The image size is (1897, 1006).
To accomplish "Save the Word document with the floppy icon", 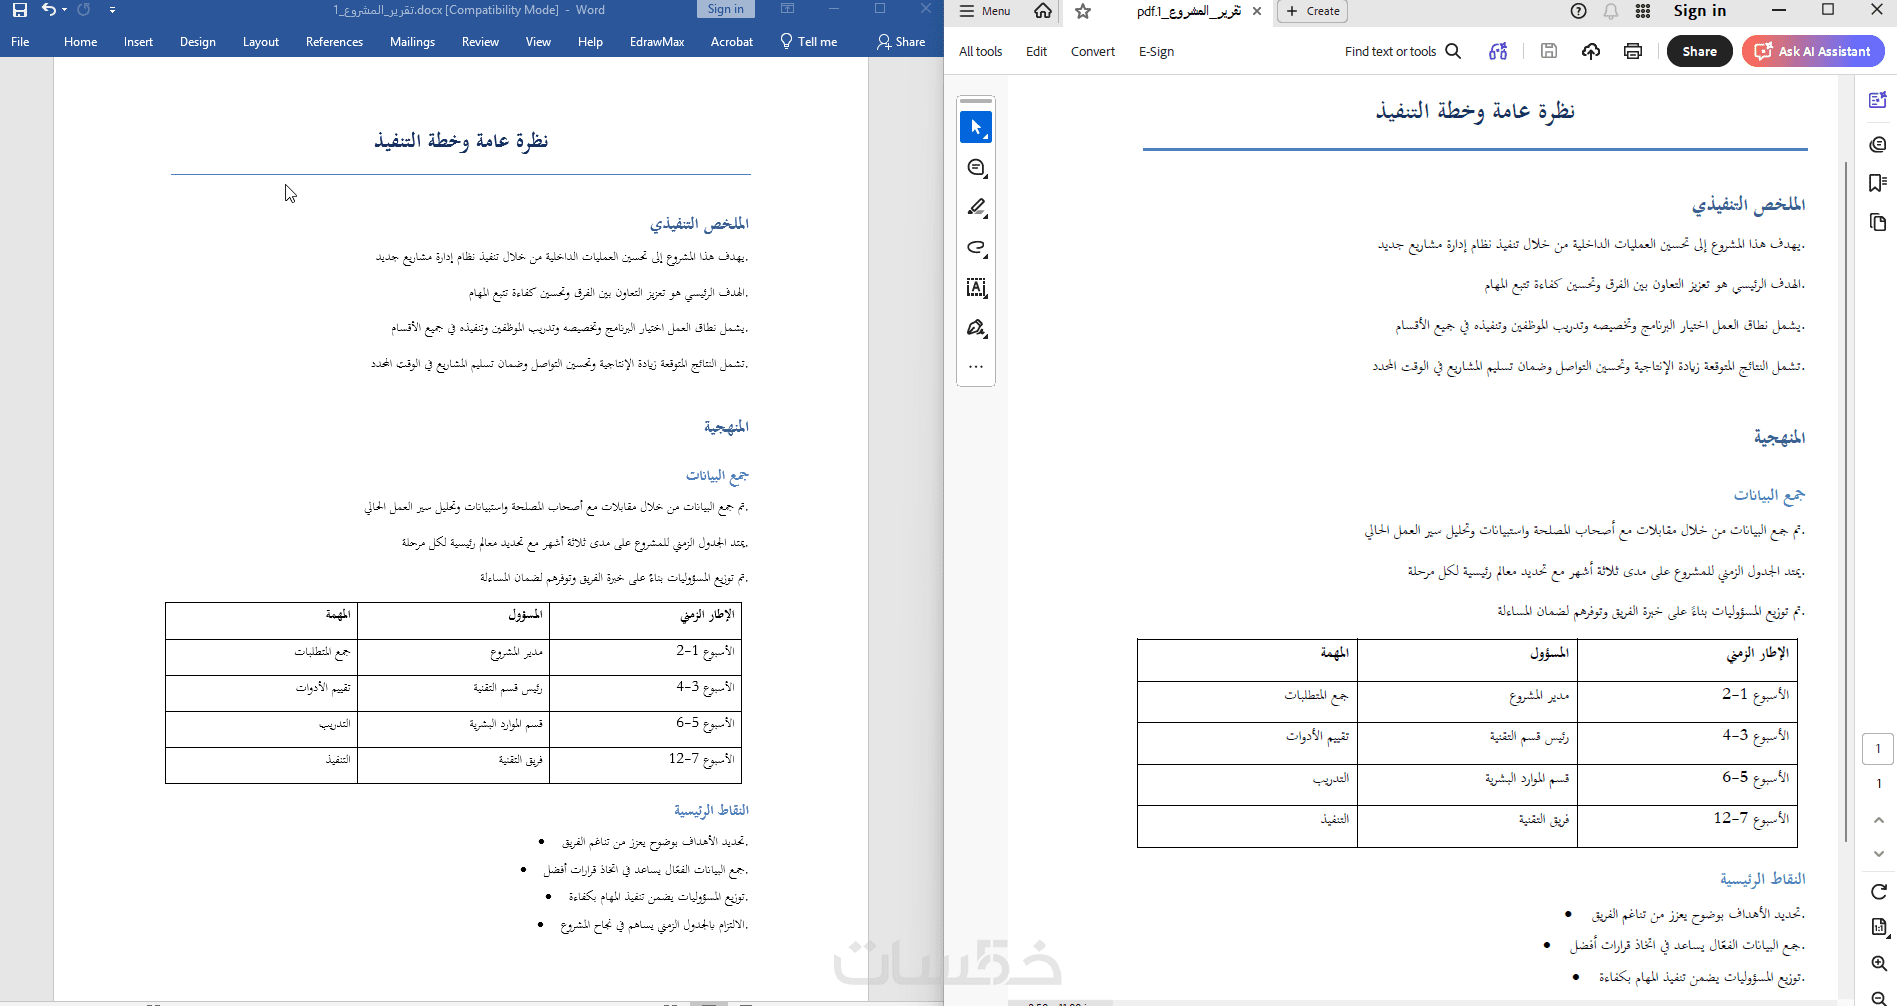I will pos(20,10).
